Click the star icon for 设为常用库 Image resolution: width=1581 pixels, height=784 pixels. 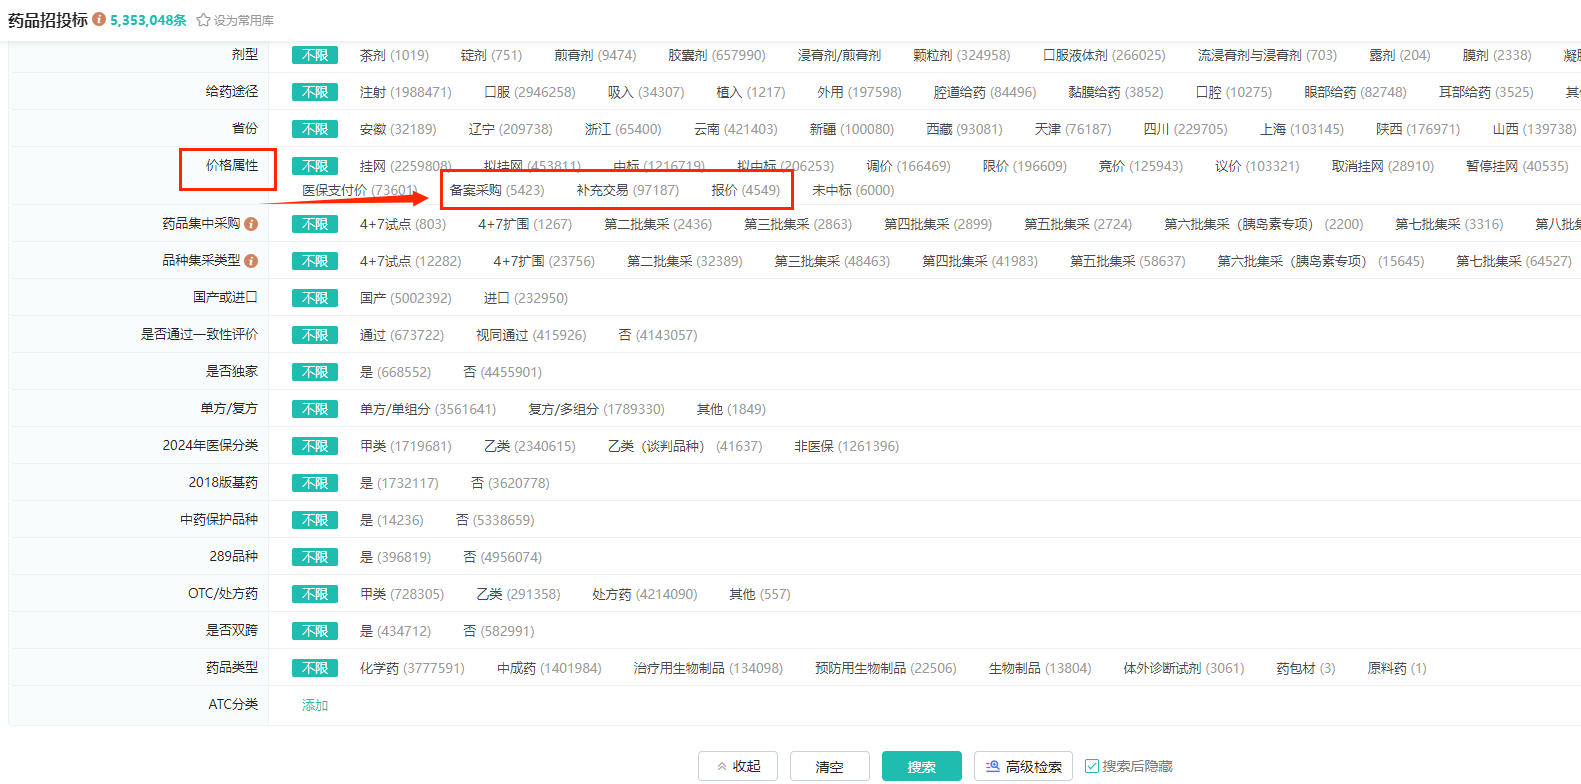(x=203, y=20)
